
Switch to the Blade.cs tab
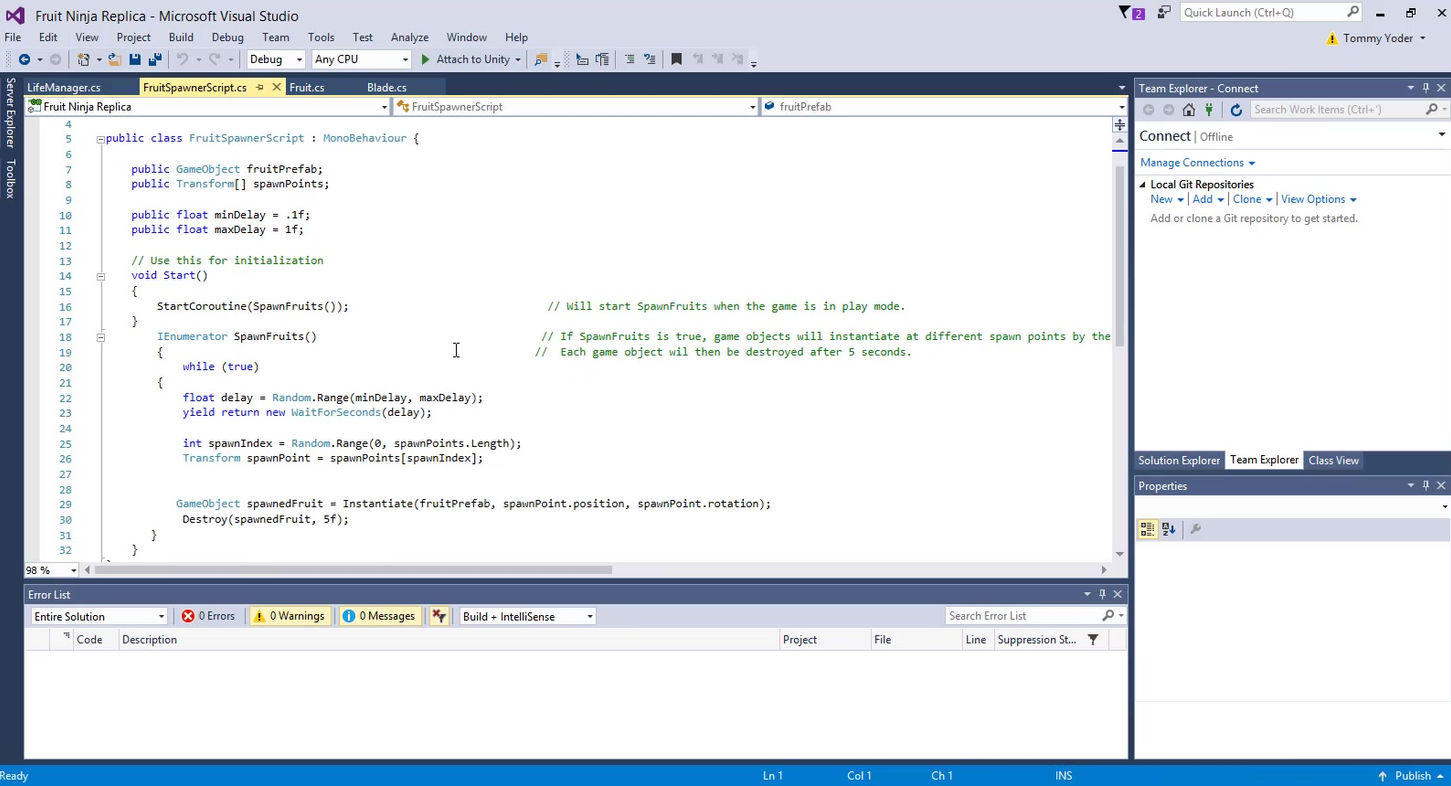point(387,88)
